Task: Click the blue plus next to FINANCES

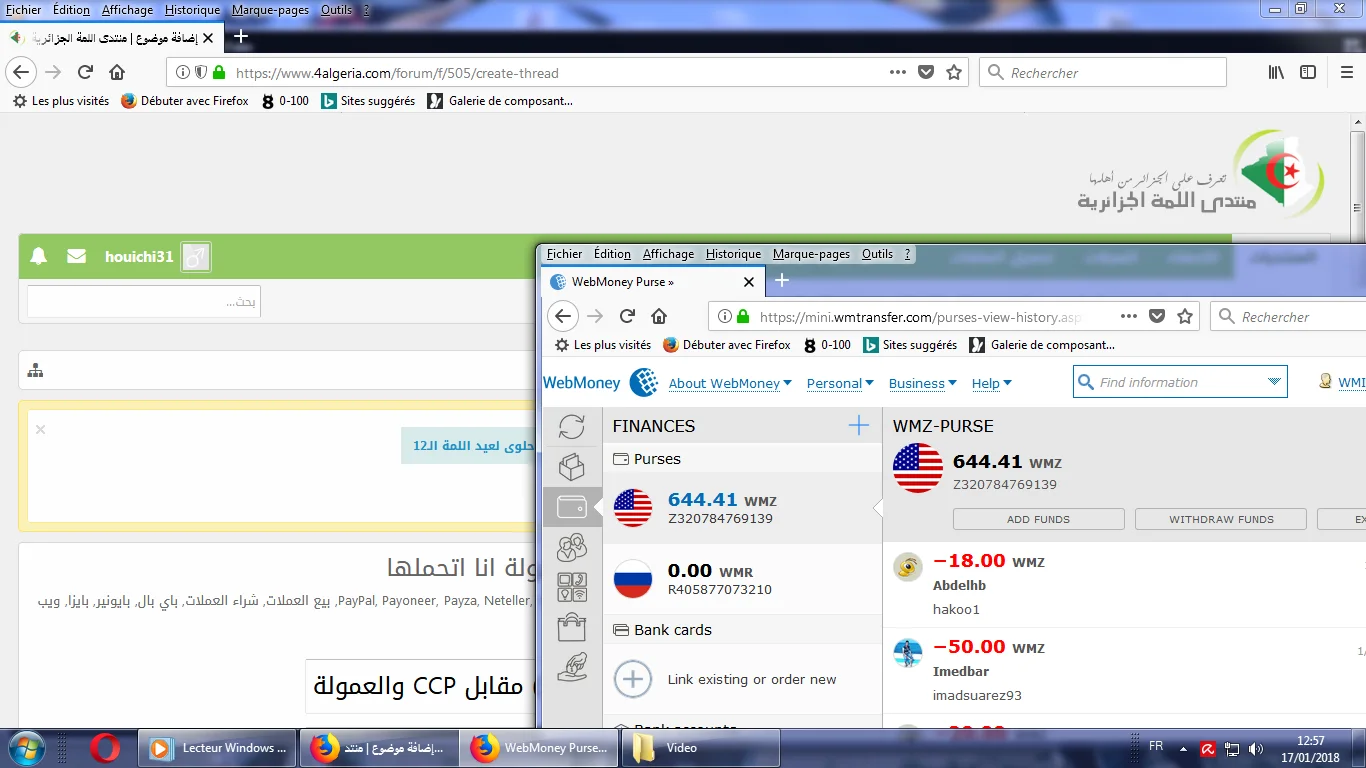Action: [858, 426]
